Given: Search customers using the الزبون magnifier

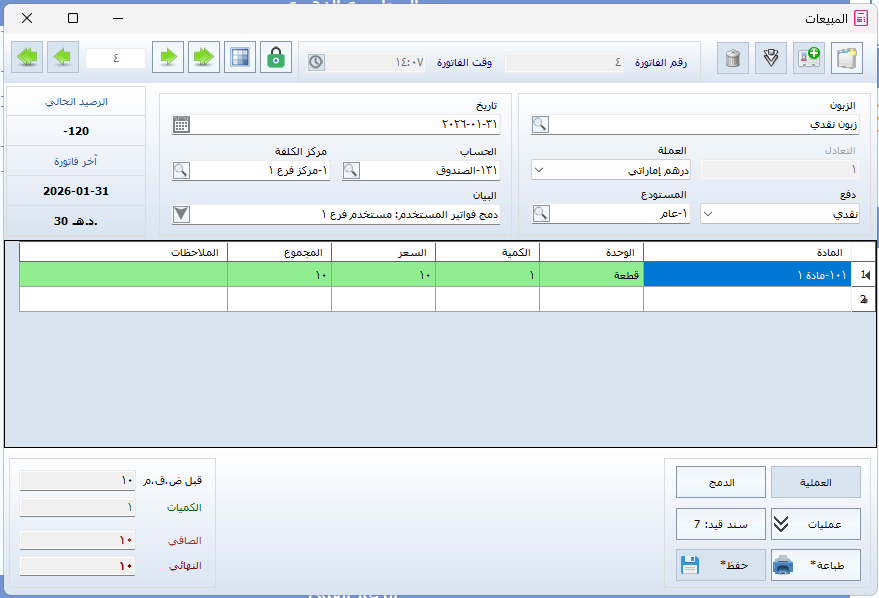Looking at the screenshot, I should 540,125.
